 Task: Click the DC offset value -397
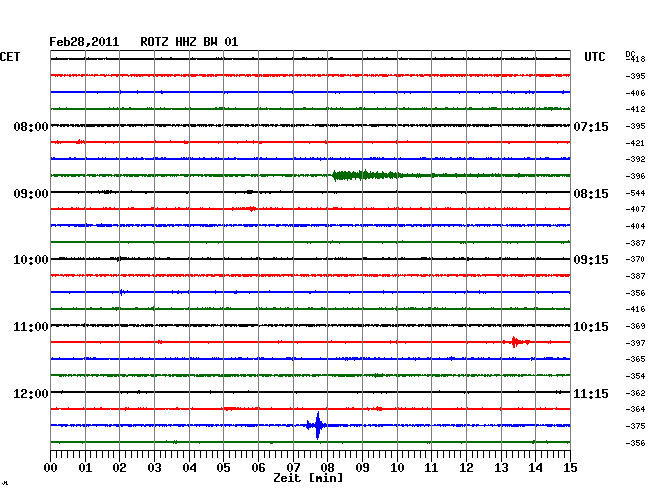[635, 343]
